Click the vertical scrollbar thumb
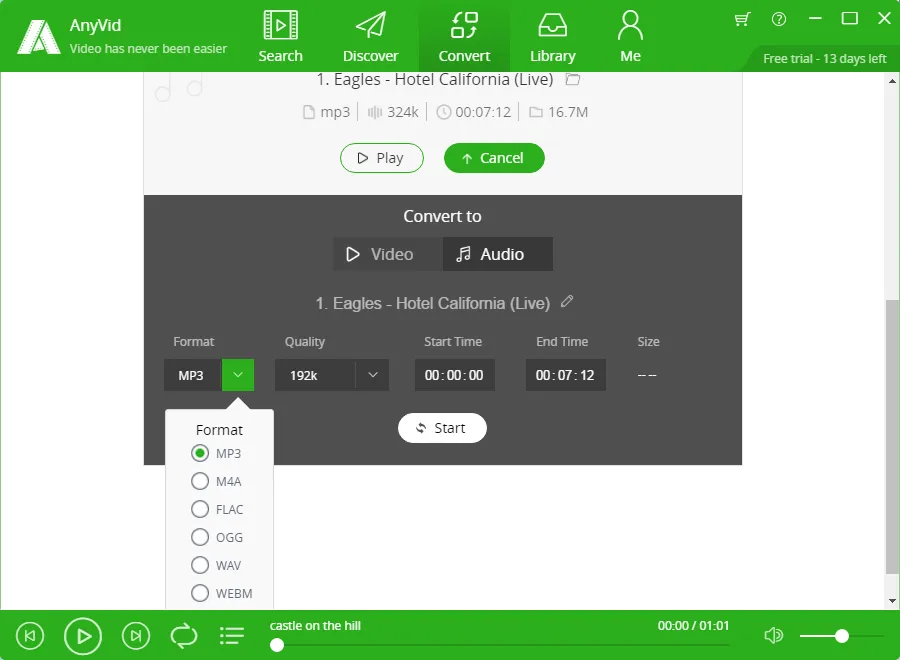Viewport: 900px width, 660px height. 892,436
